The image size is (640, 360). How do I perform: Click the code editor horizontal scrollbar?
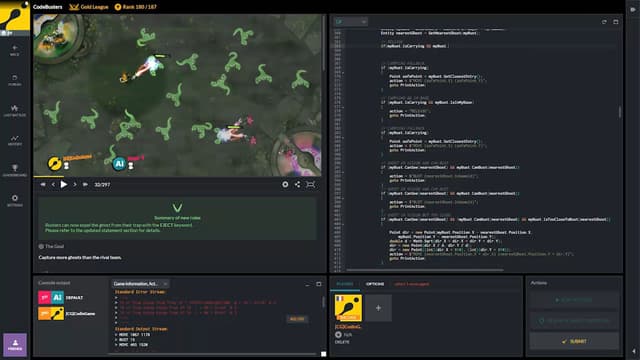coord(424,270)
